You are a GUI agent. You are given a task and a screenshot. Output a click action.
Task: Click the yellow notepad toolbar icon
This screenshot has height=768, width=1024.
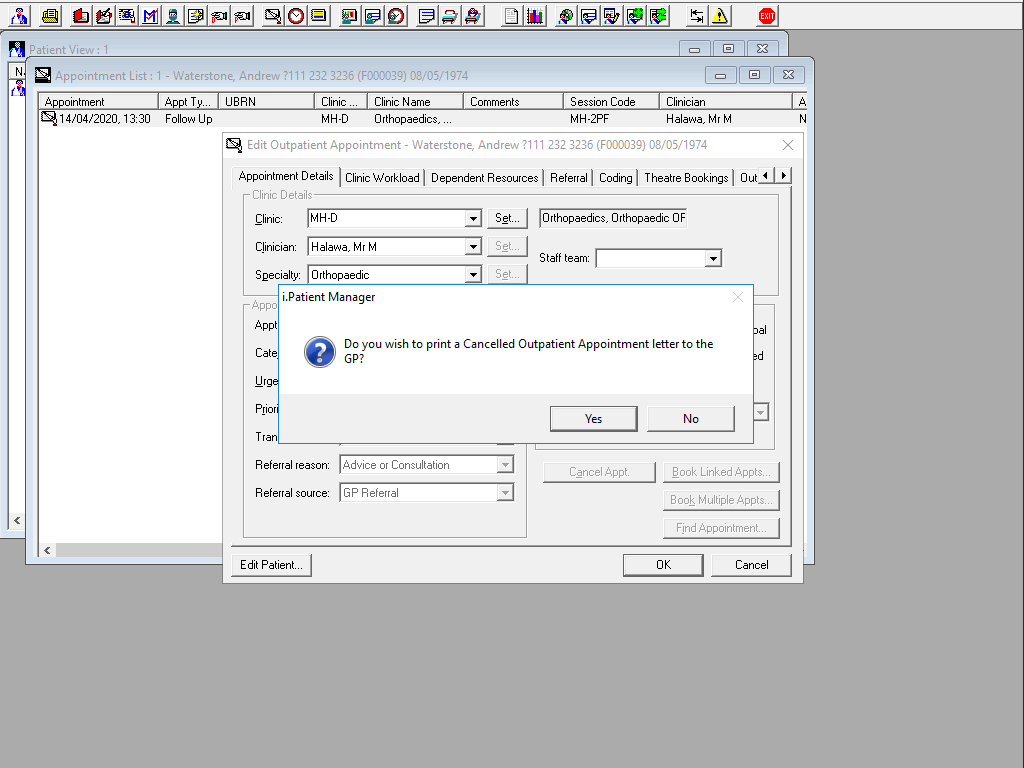pos(426,16)
